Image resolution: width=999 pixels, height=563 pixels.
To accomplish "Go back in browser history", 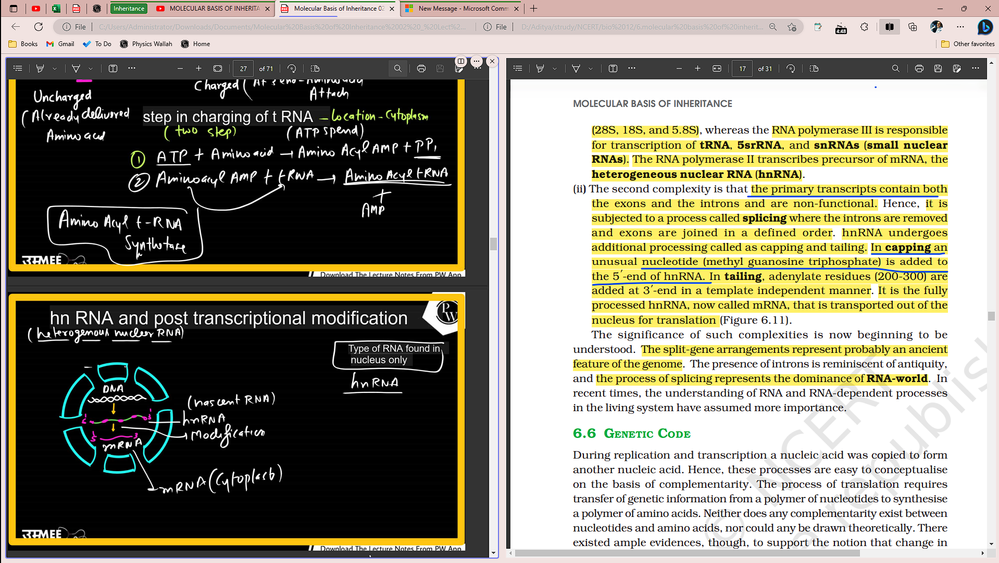I will tap(16, 27).
